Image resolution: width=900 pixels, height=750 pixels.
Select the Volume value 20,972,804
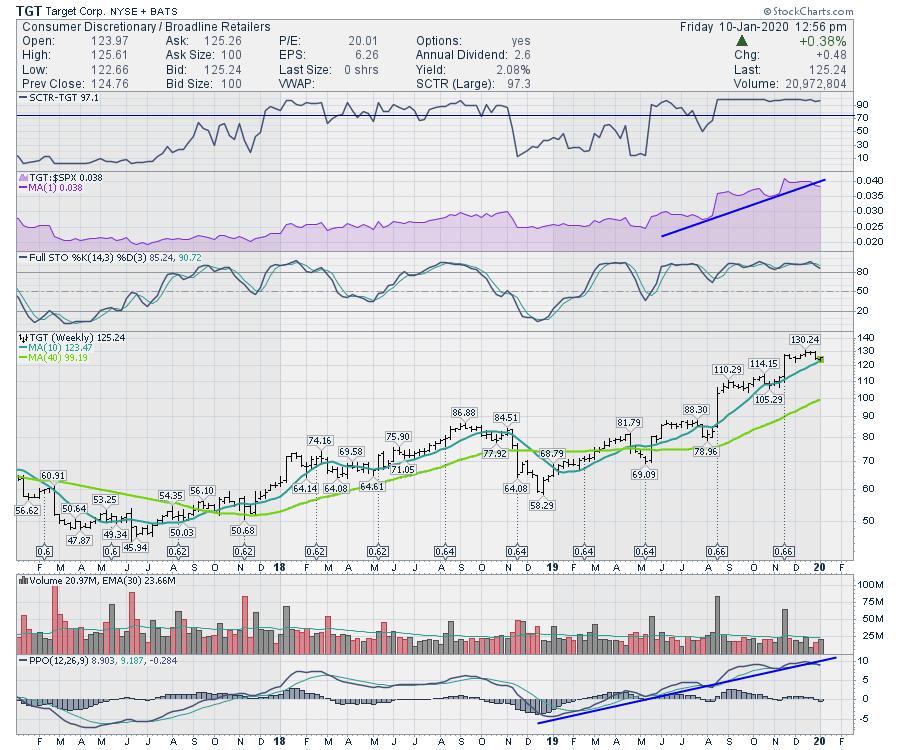click(x=816, y=84)
